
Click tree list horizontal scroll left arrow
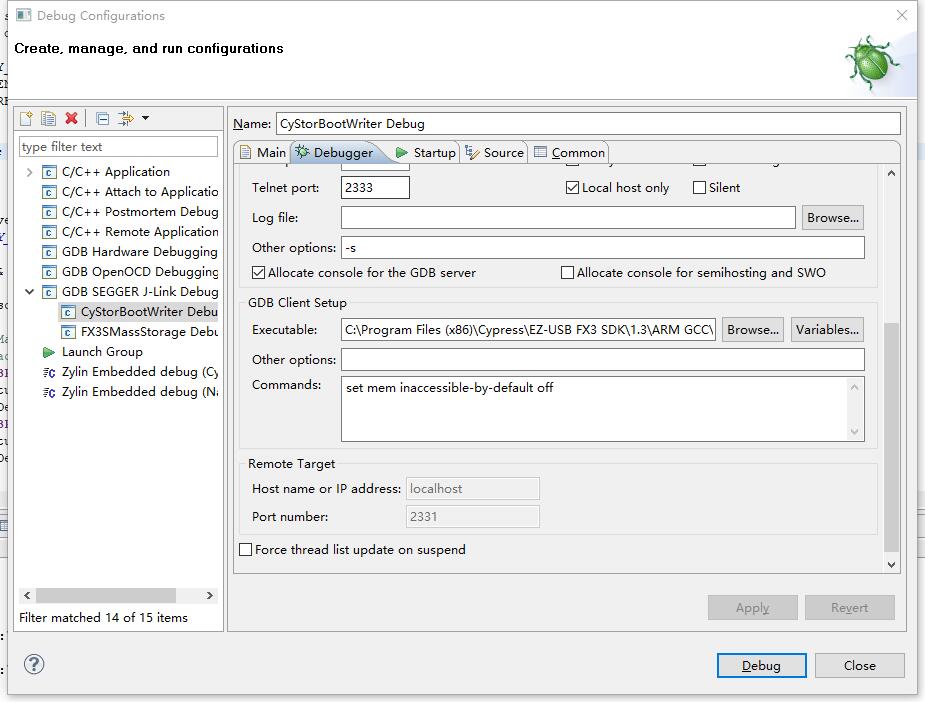point(27,595)
